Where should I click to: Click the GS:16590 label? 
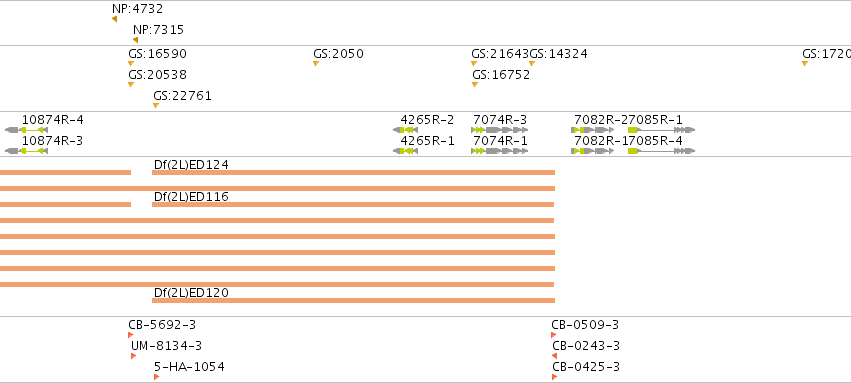(157, 54)
